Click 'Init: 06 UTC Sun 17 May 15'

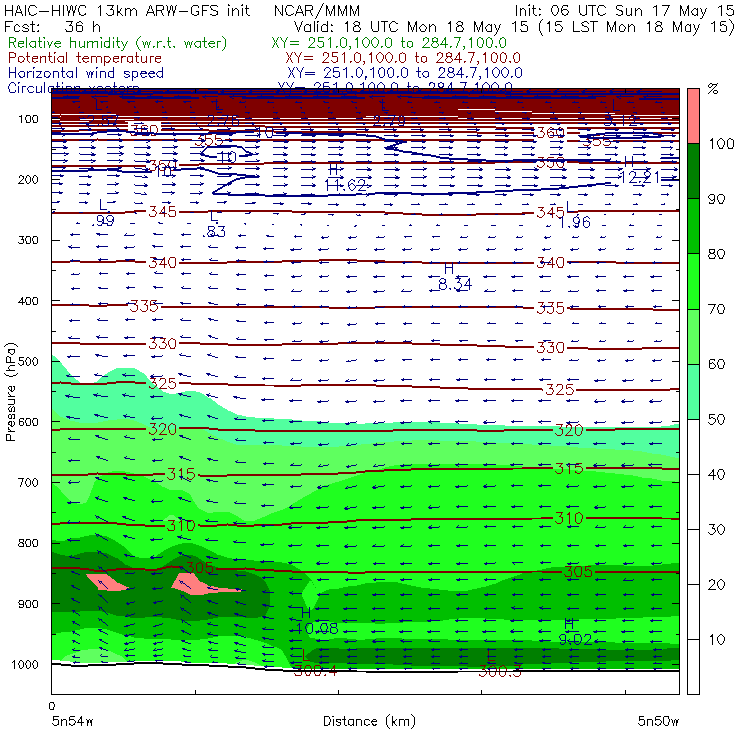(624, 10)
